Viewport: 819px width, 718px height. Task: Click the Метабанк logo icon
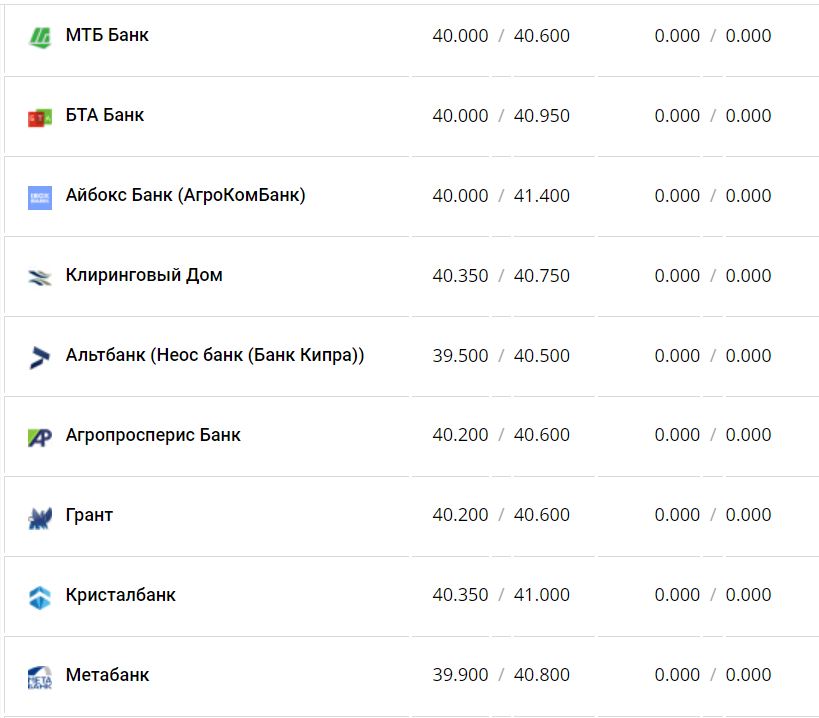tap(40, 677)
